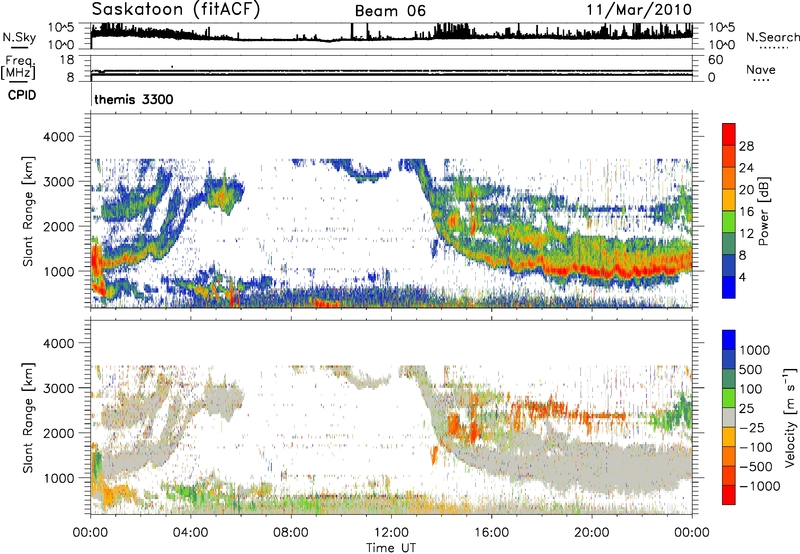This screenshot has width=800, height=554.
Task: Click the date '11/Mar/2010'
Action: tap(639, 9)
